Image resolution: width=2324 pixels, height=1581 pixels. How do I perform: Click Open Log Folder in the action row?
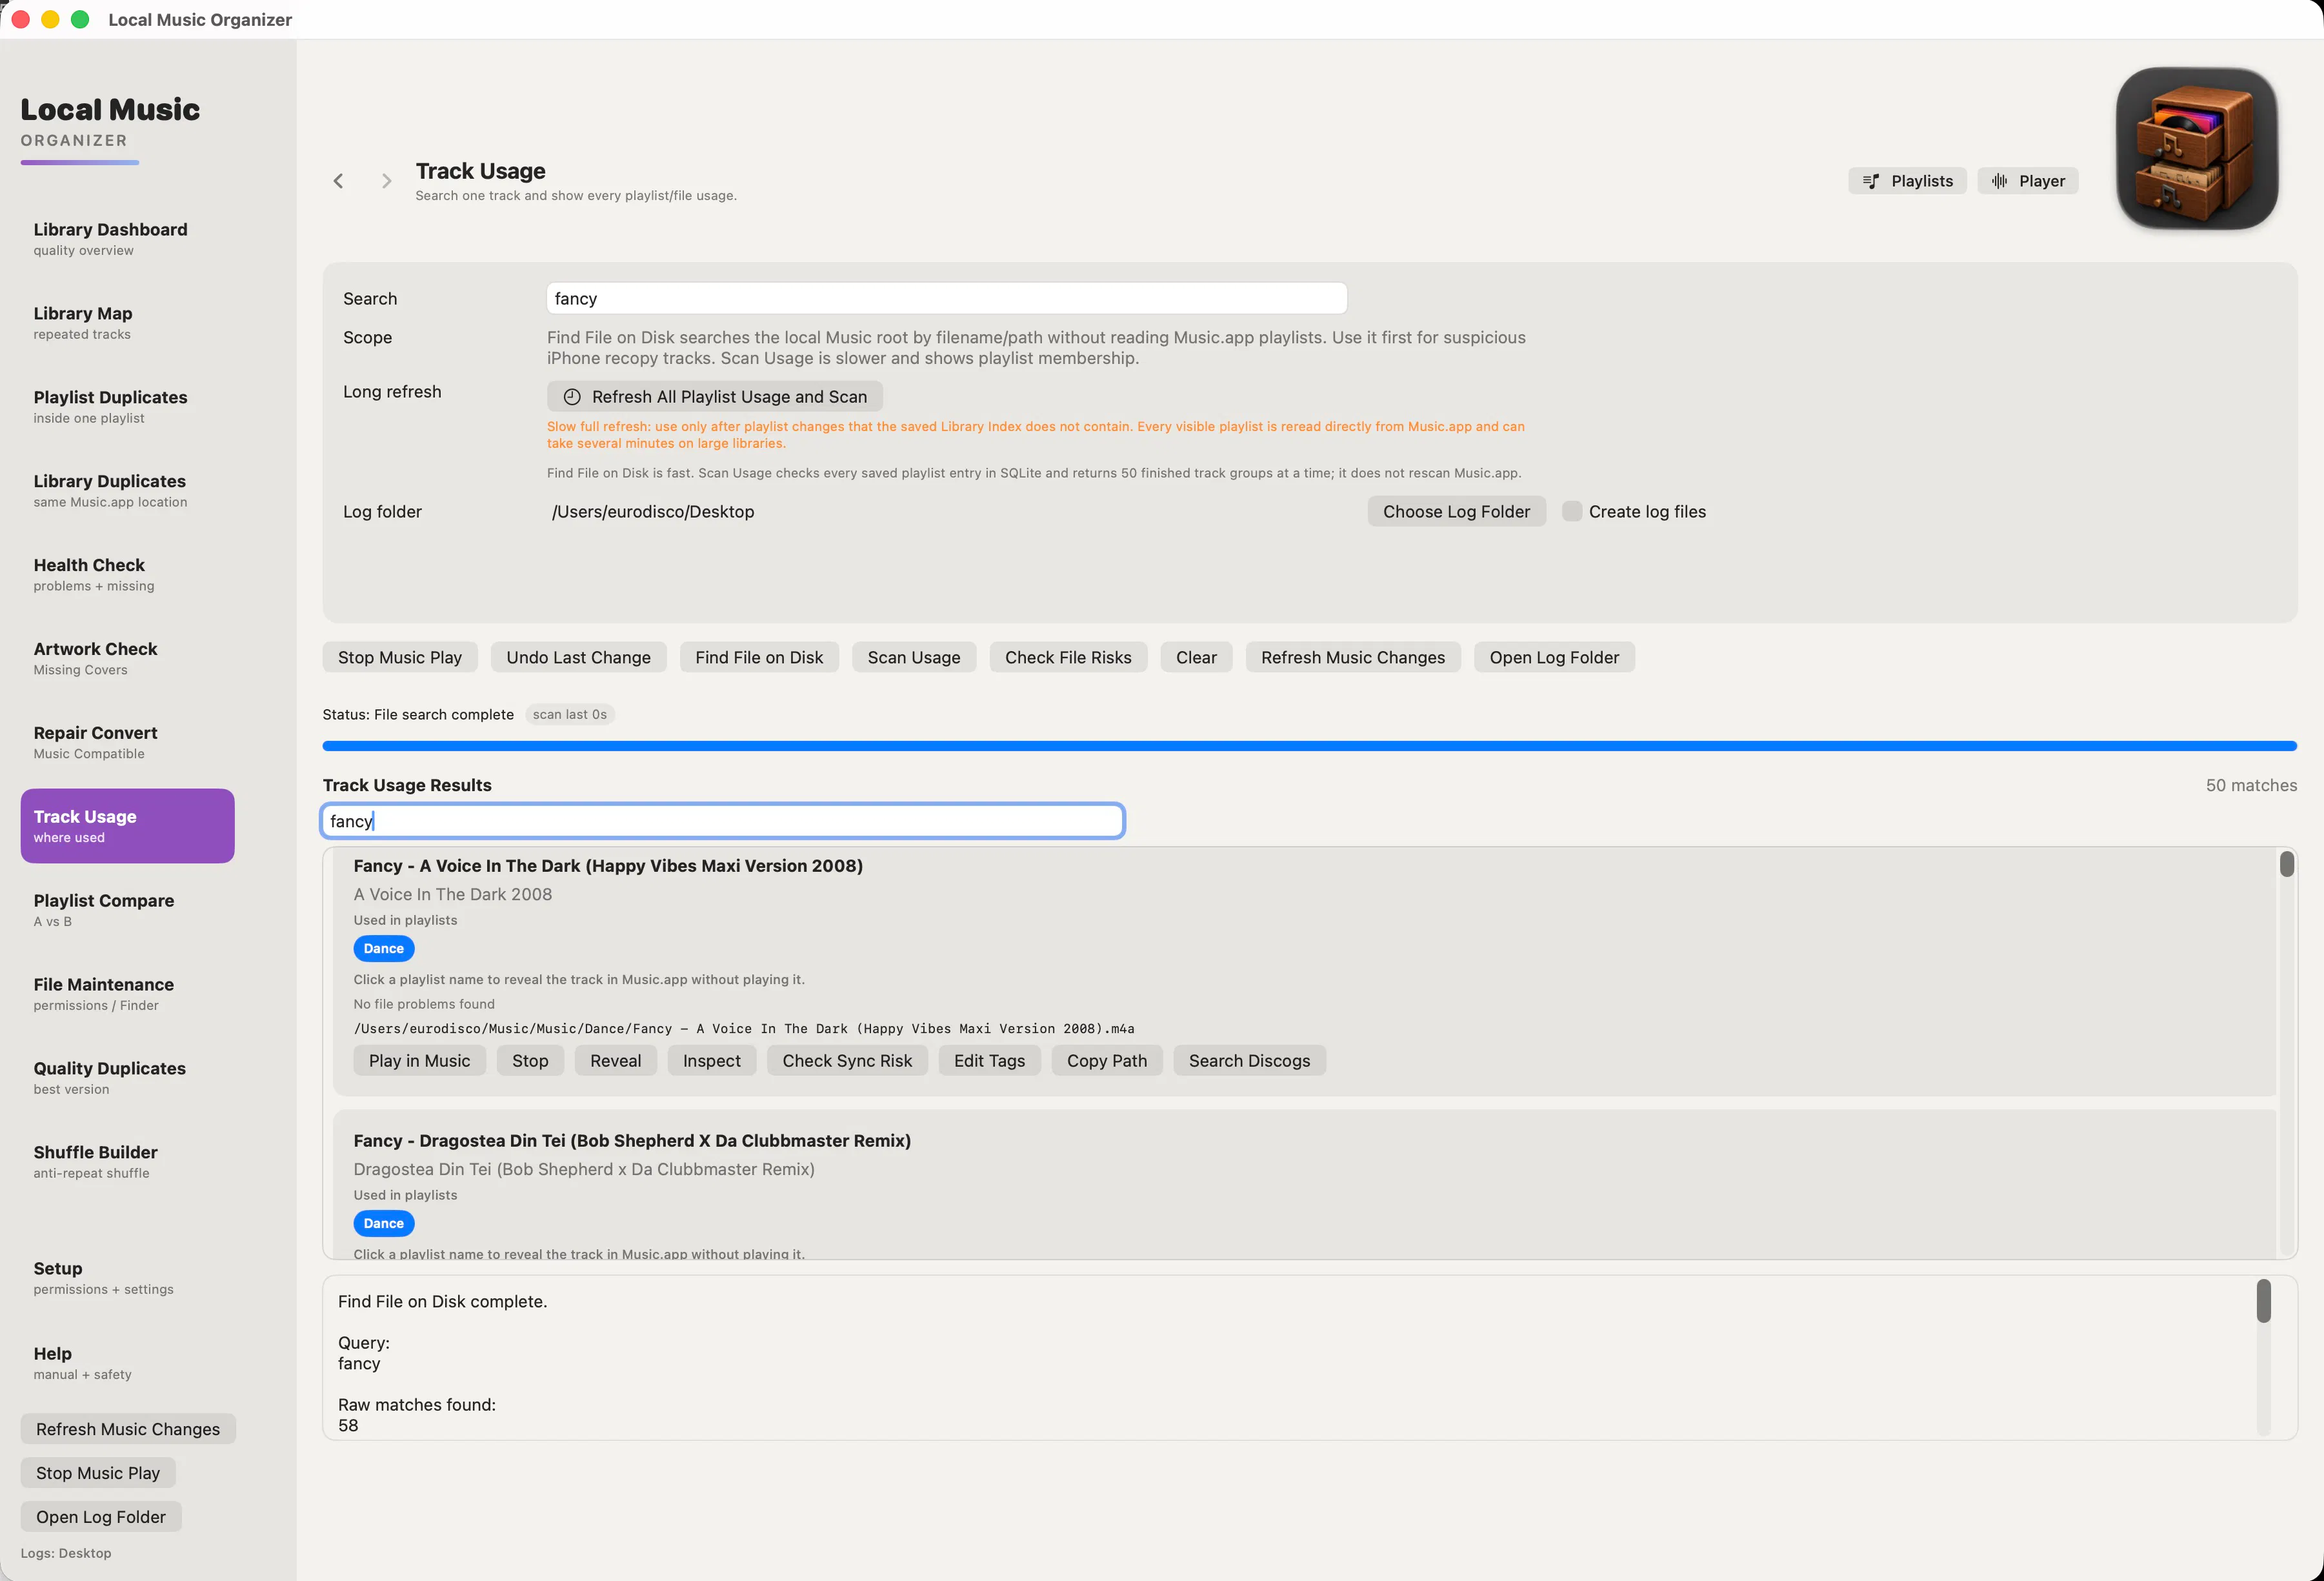[1554, 657]
